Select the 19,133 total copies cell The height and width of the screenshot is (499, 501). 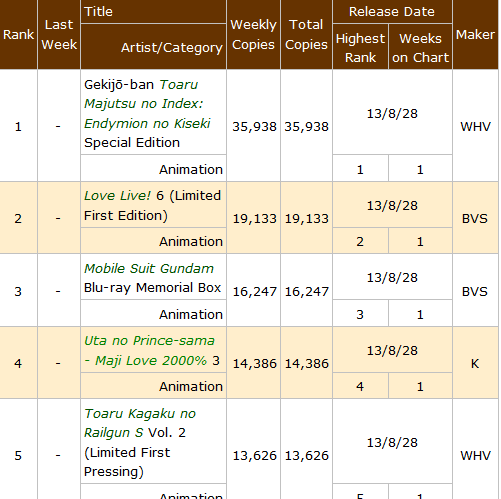click(306, 218)
